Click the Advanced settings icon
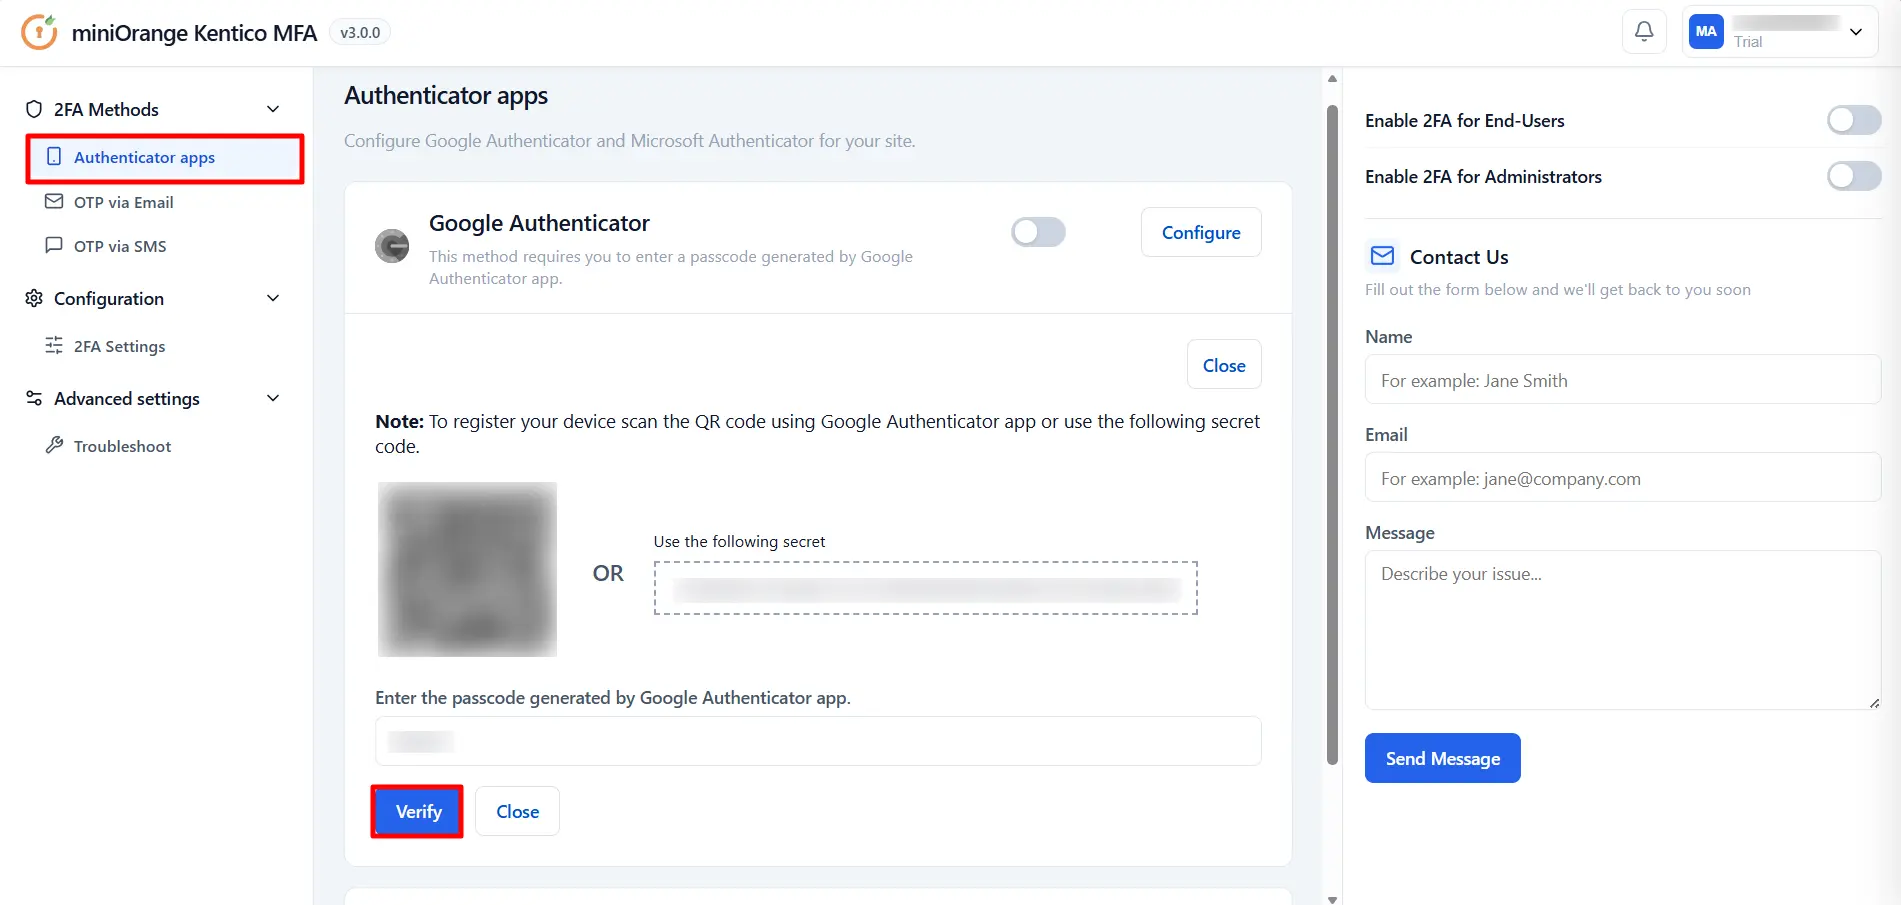This screenshot has height=905, width=1901. pos(34,398)
